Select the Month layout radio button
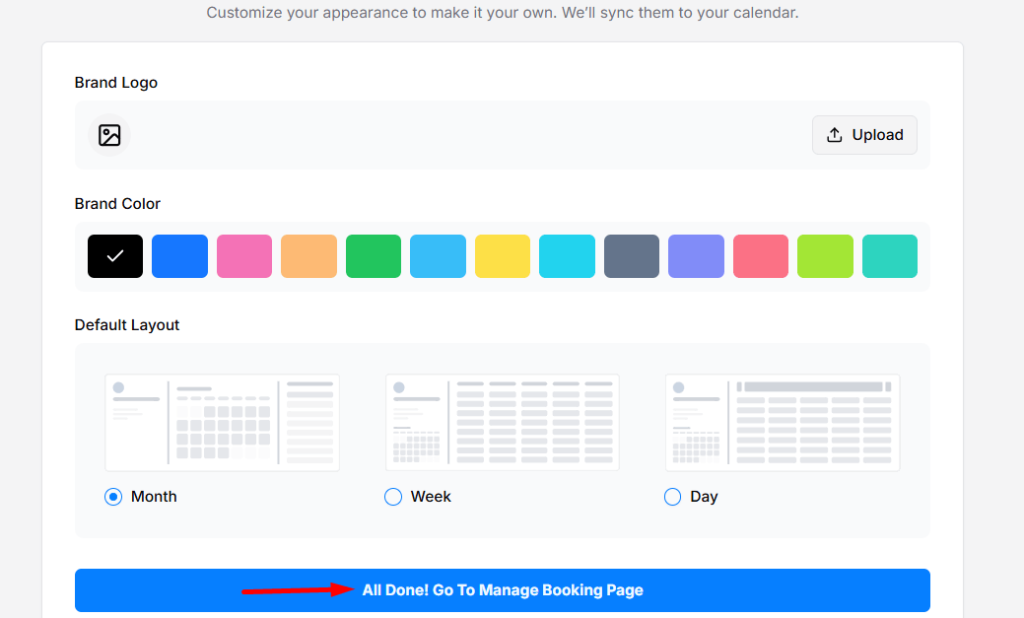Viewport: 1024px width, 618px height. pyautogui.click(x=113, y=497)
